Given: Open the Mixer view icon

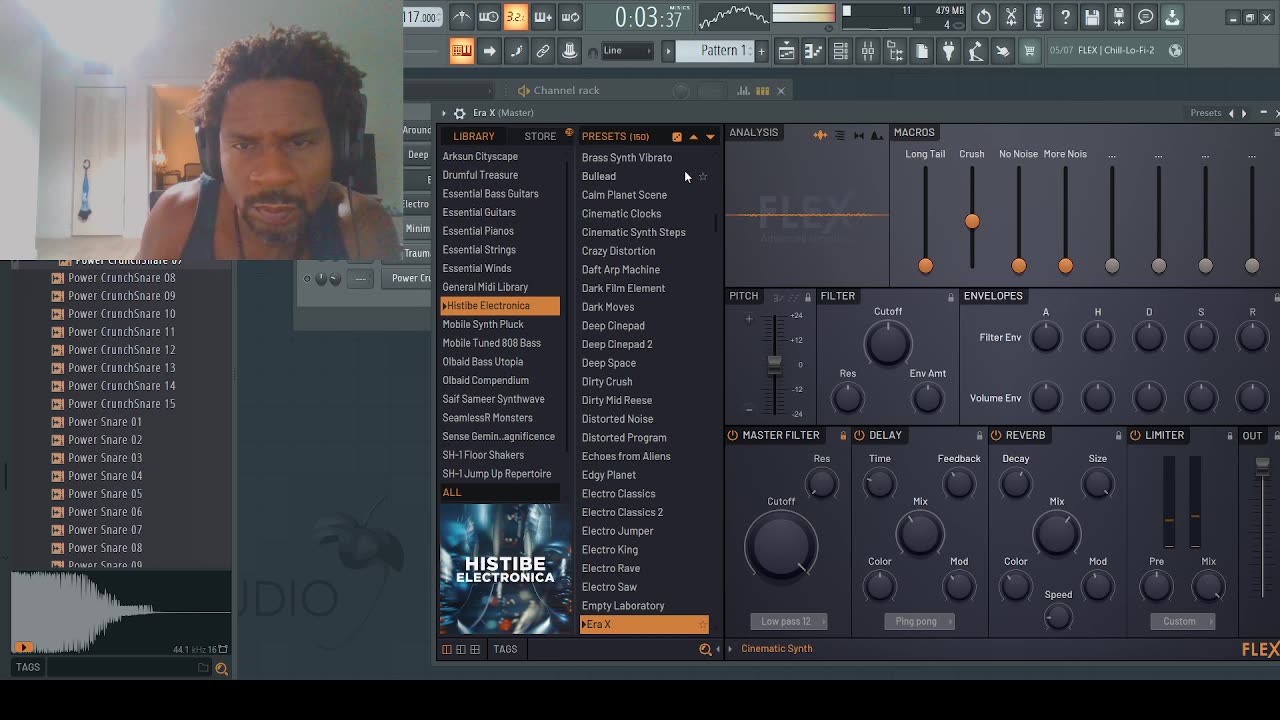Looking at the screenshot, I should click(867, 51).
